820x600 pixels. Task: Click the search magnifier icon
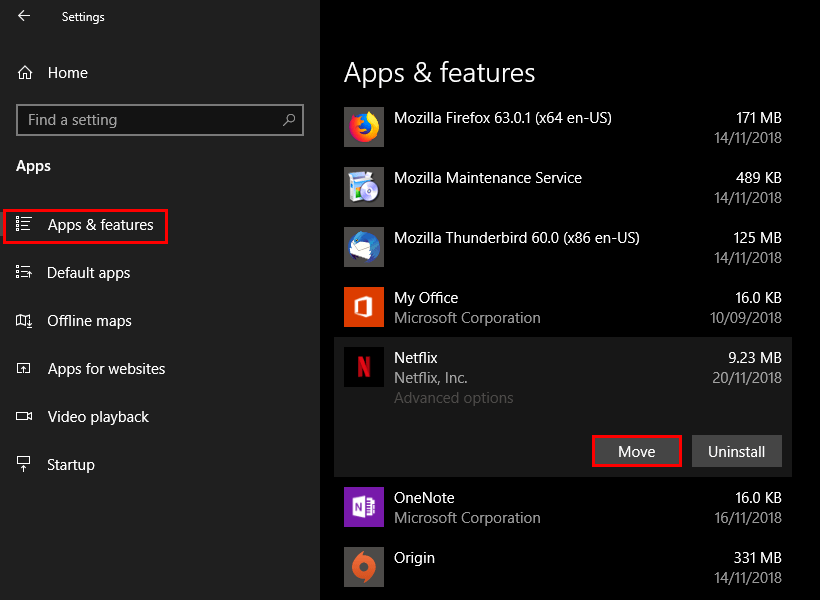pyautogui.click(x=289, y=120)
